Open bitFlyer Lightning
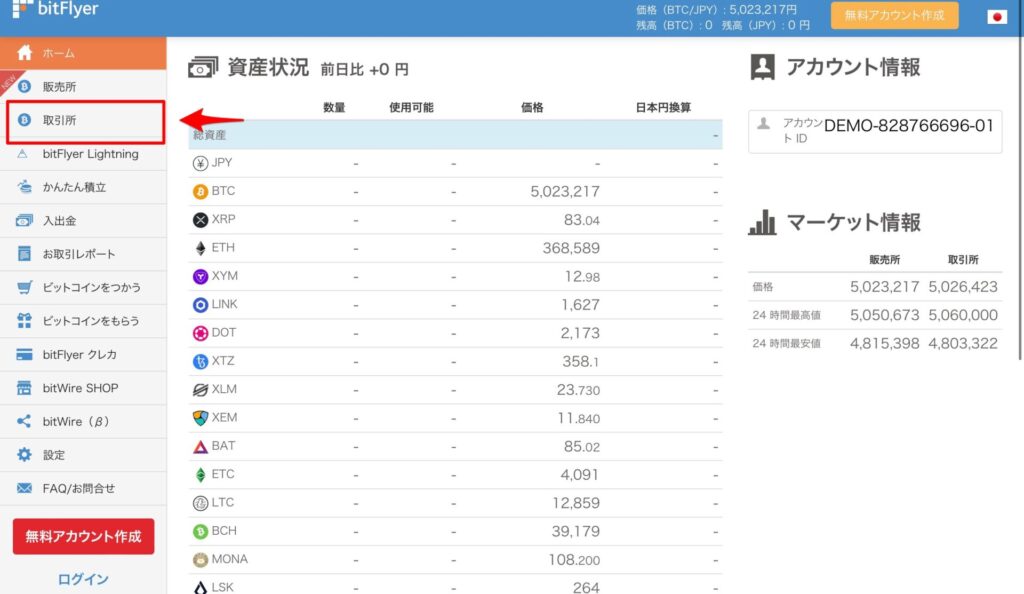The width and height of the screenshot is (1024, 594). click(83, 154)
